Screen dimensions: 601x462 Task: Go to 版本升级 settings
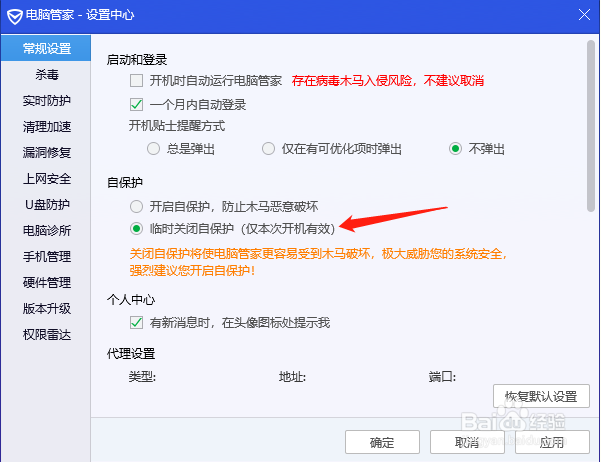[46, 309]
